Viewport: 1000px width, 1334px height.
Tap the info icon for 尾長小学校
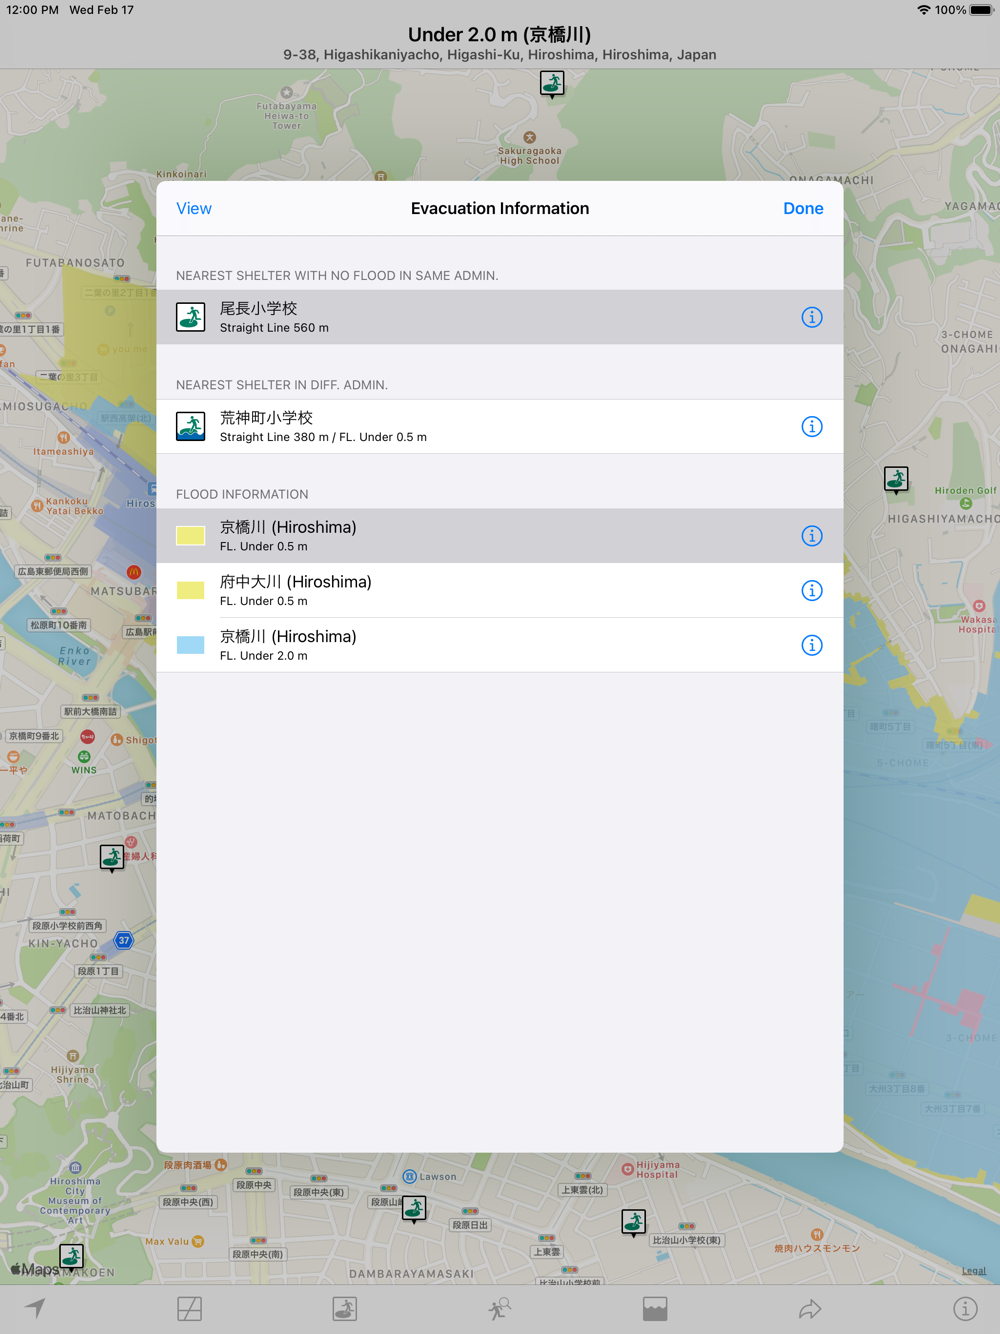pos(811,317)
